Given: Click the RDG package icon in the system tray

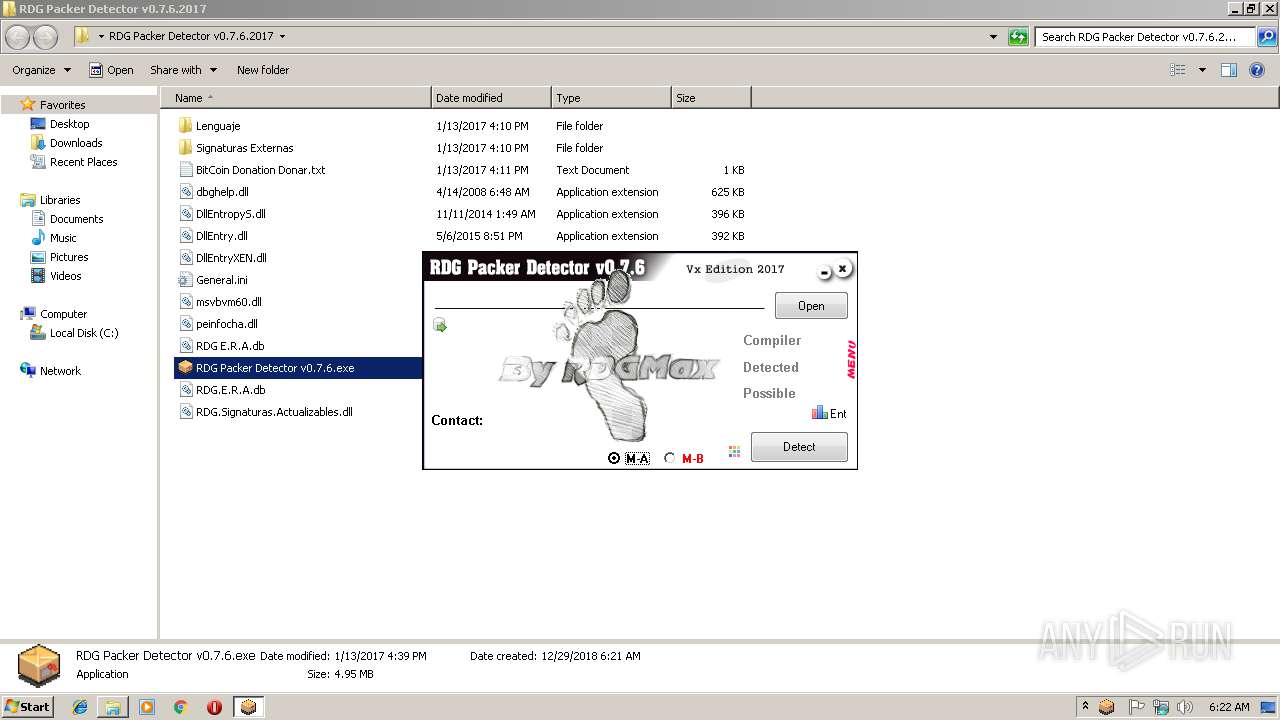Looking at the screenshot, I should [1107, 707].
